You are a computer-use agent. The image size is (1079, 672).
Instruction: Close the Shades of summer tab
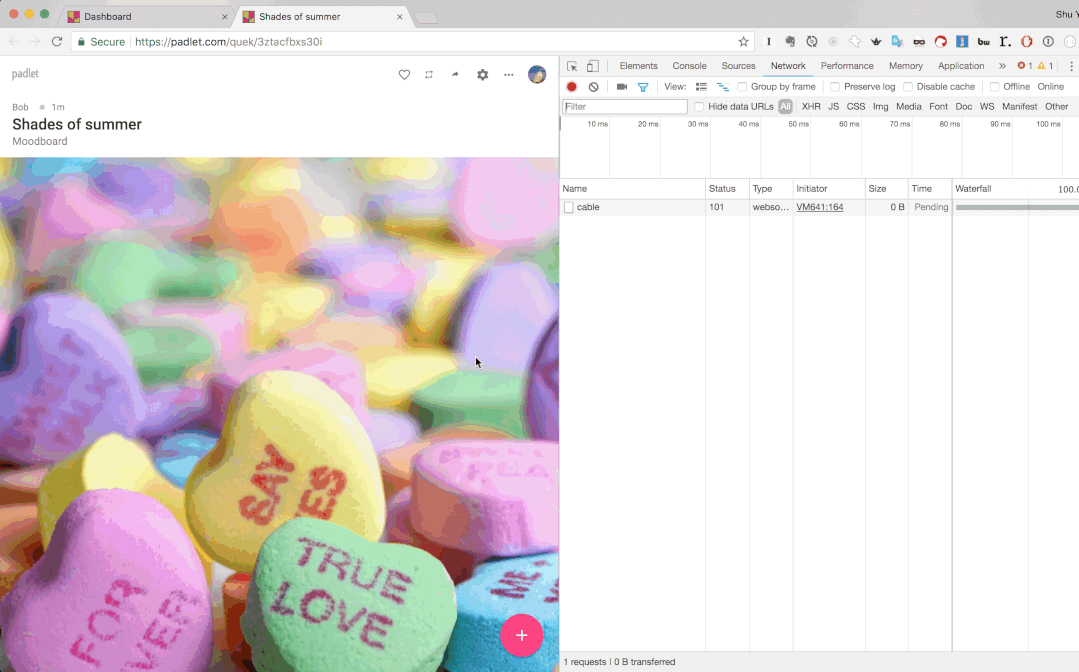click(400, 17)
